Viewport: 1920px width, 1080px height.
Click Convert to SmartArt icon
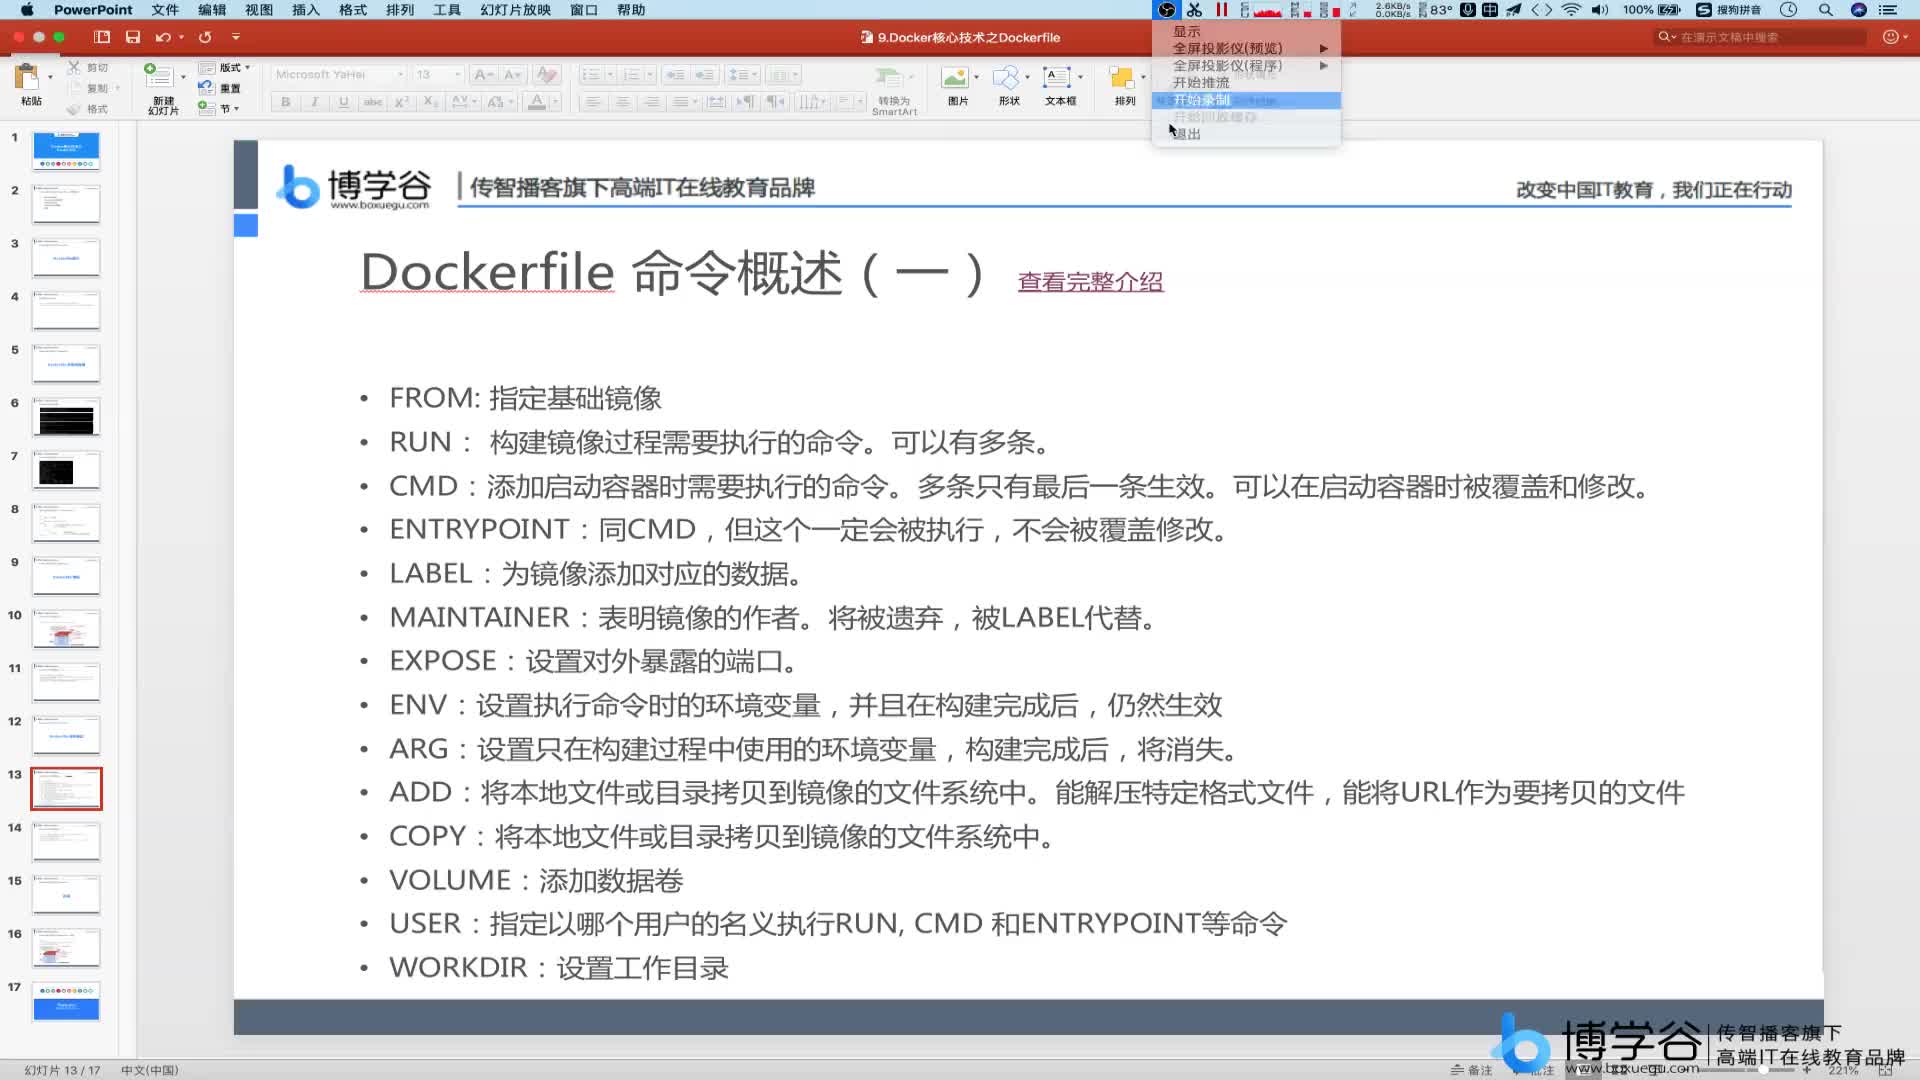click(889, 78)
